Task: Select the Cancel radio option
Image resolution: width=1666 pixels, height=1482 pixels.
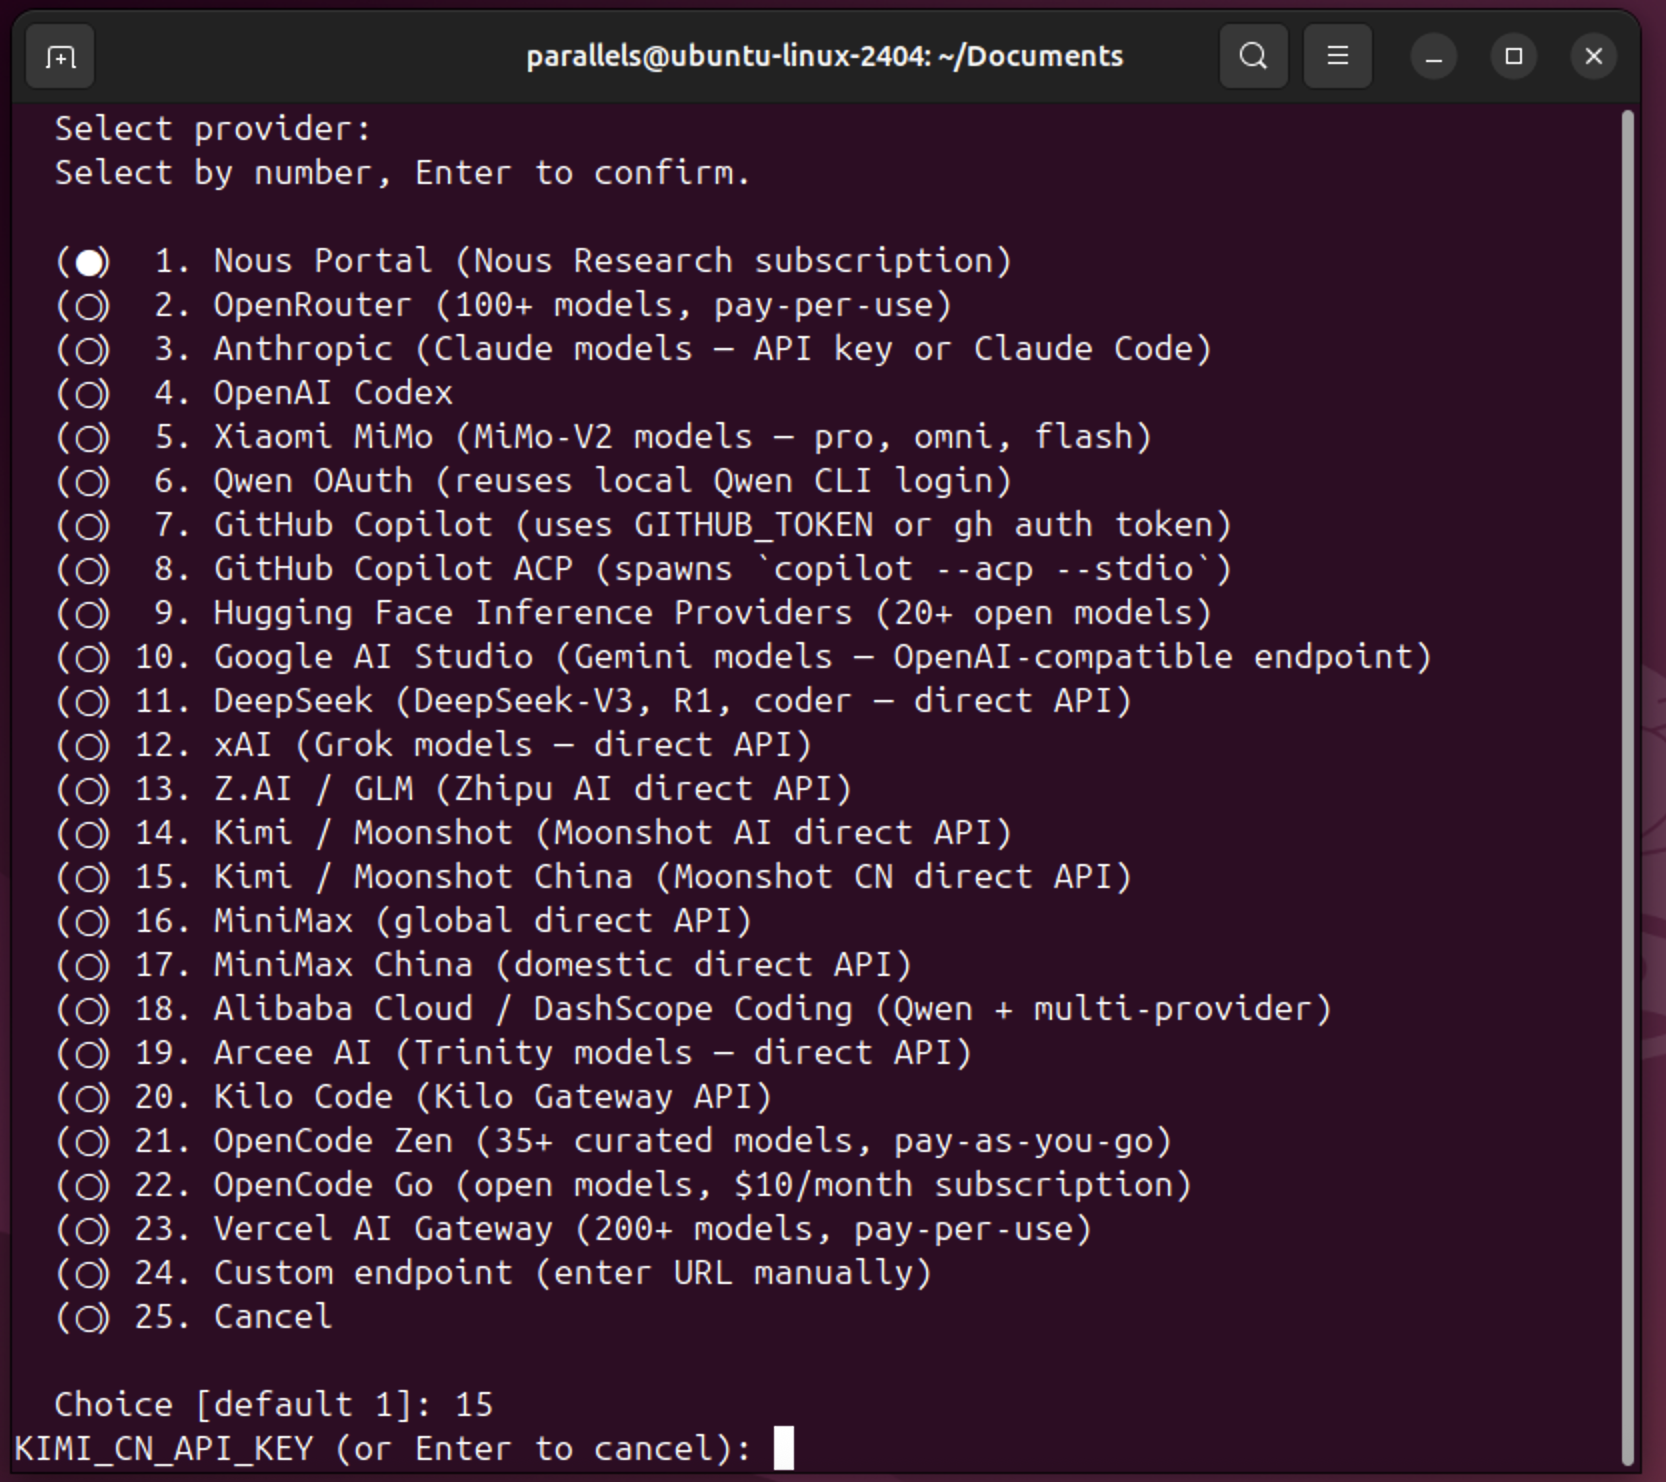Action: point(87,1318)
